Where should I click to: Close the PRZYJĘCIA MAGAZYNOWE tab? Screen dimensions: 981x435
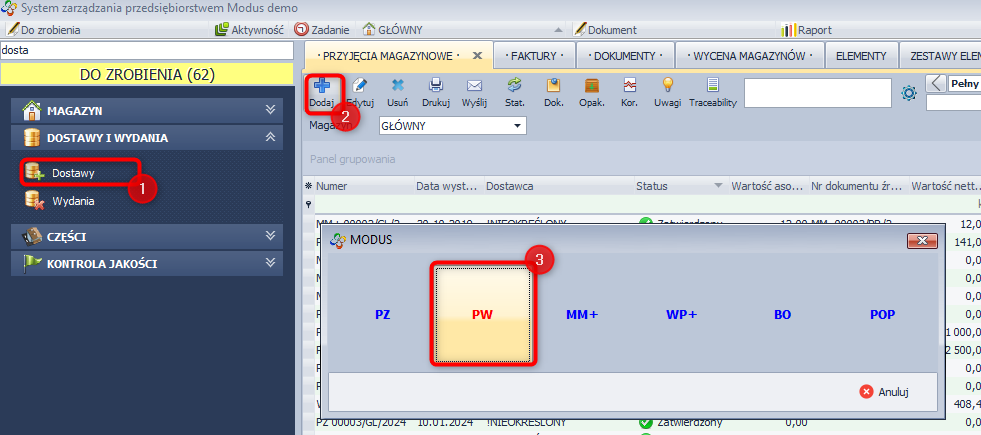(477, 56)
